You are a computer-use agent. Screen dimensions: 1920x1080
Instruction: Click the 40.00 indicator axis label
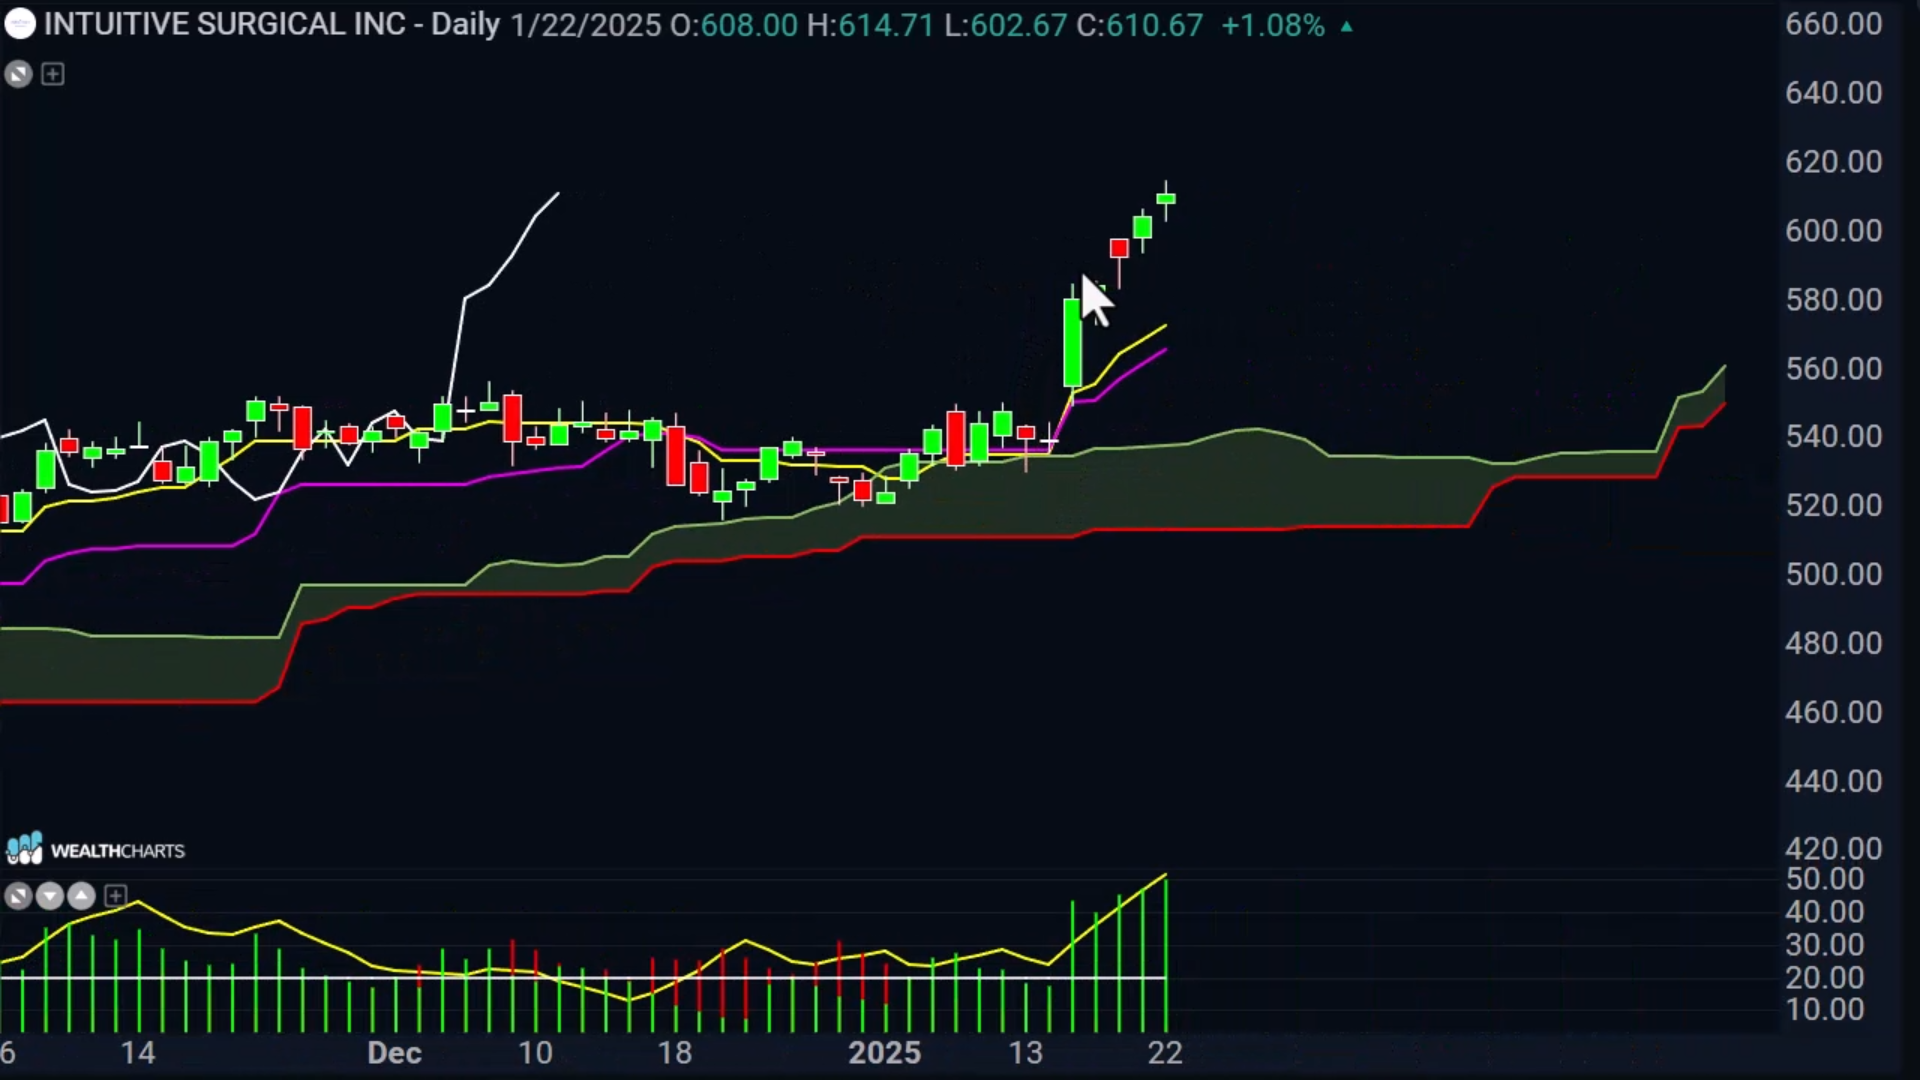pyautogui.click(x=1825, y=912)
